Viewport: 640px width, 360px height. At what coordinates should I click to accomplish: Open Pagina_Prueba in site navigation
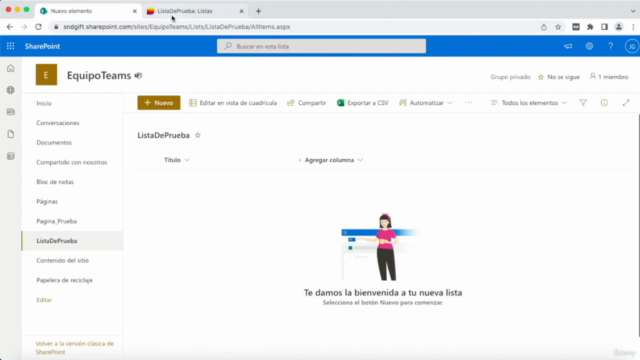[x=57, y=221]
